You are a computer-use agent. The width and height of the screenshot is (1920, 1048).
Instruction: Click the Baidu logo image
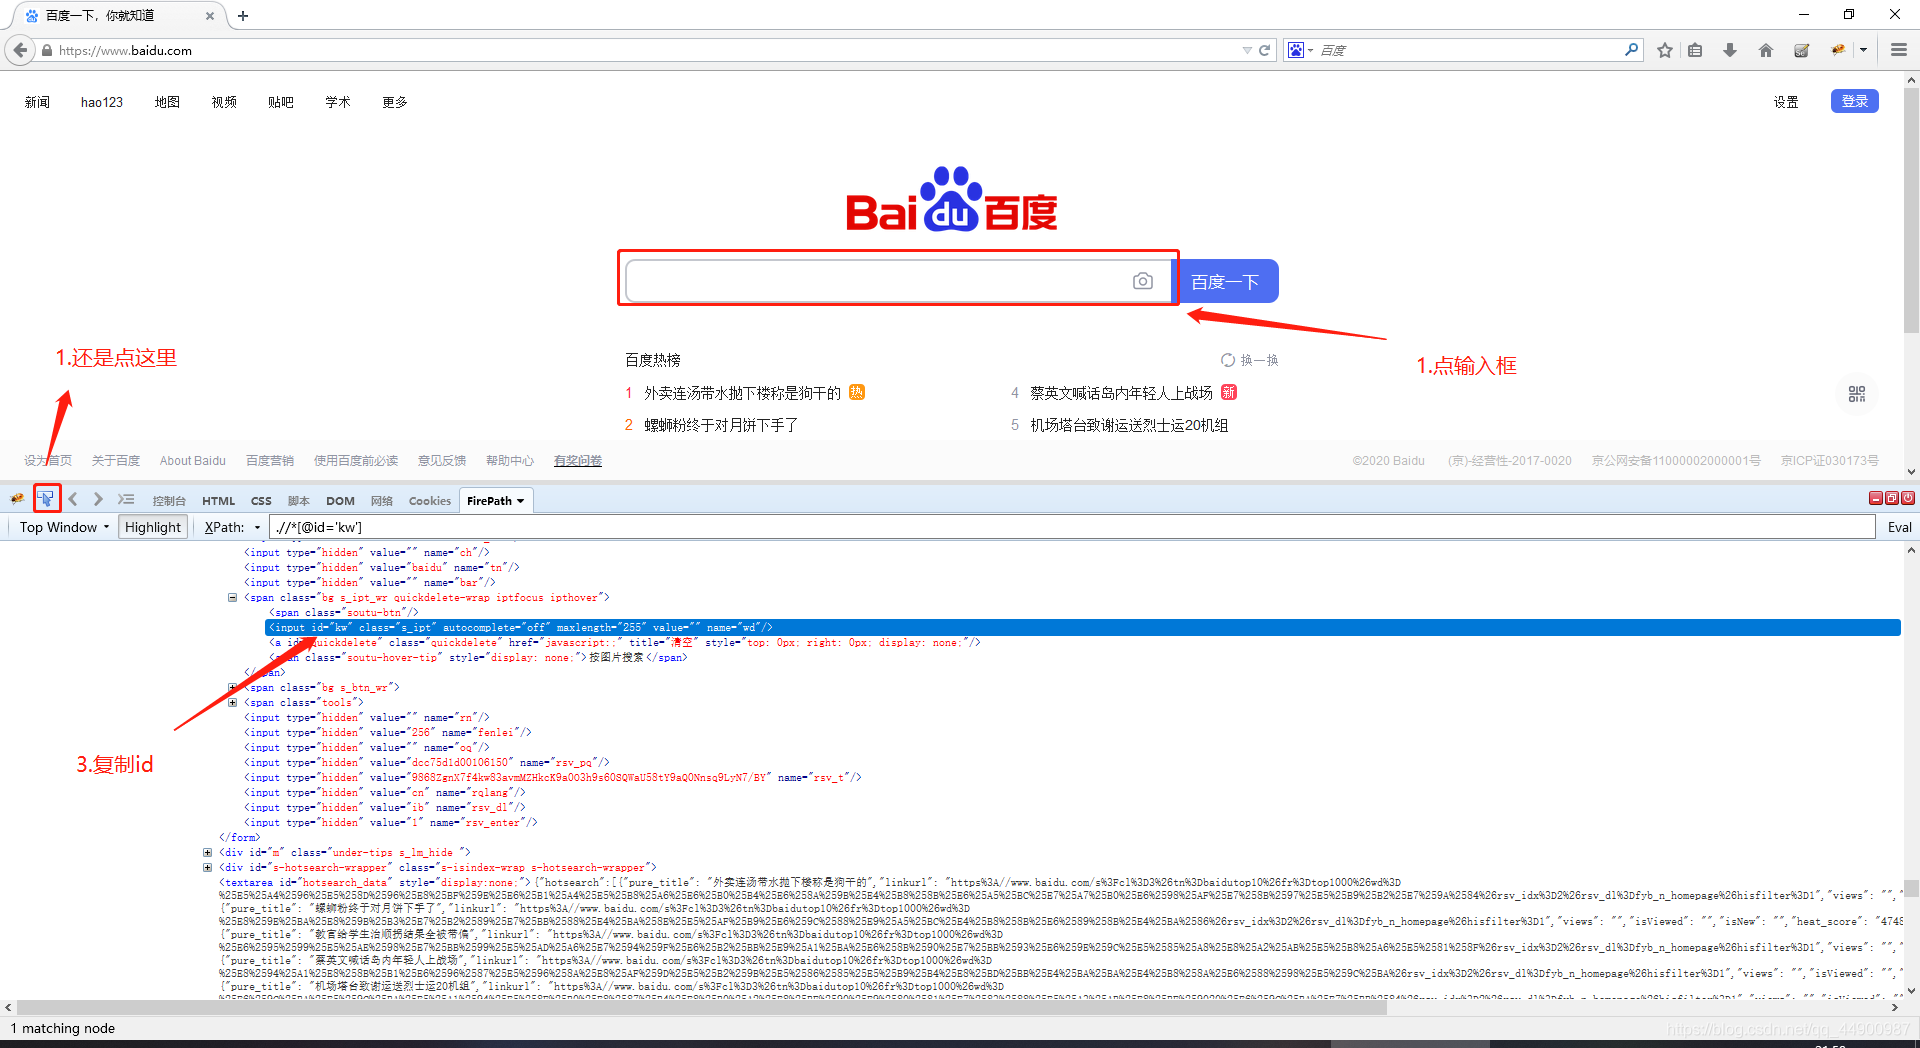click(x=952, y=200)
